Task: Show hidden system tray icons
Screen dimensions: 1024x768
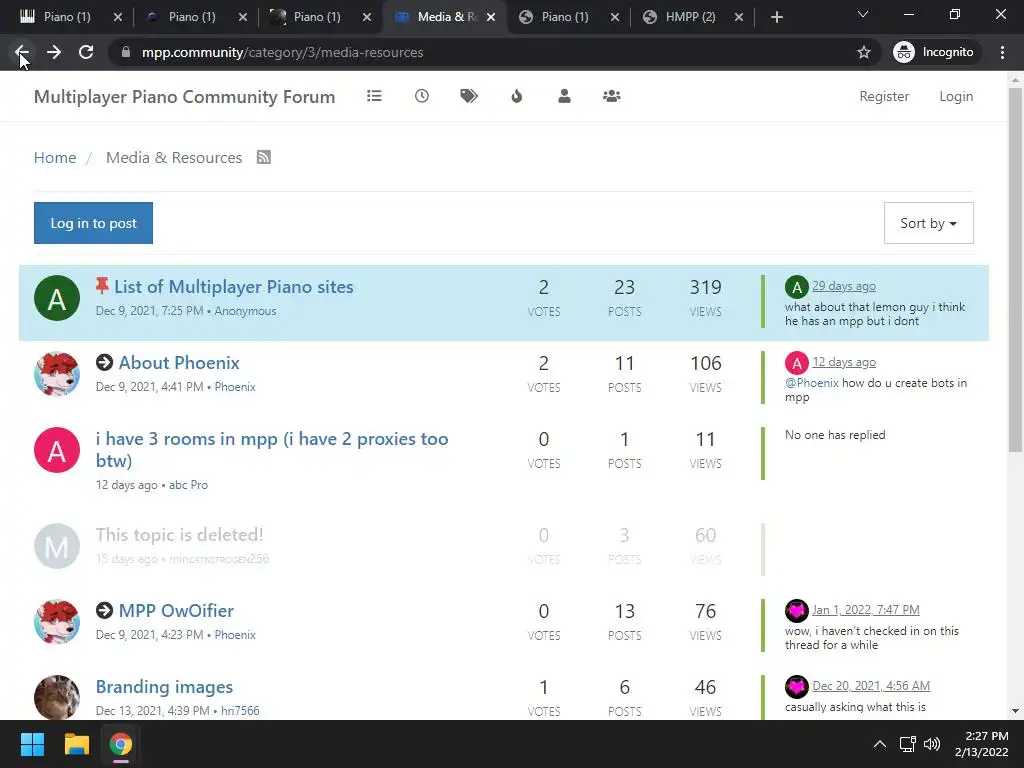Action: coord(880,744)
